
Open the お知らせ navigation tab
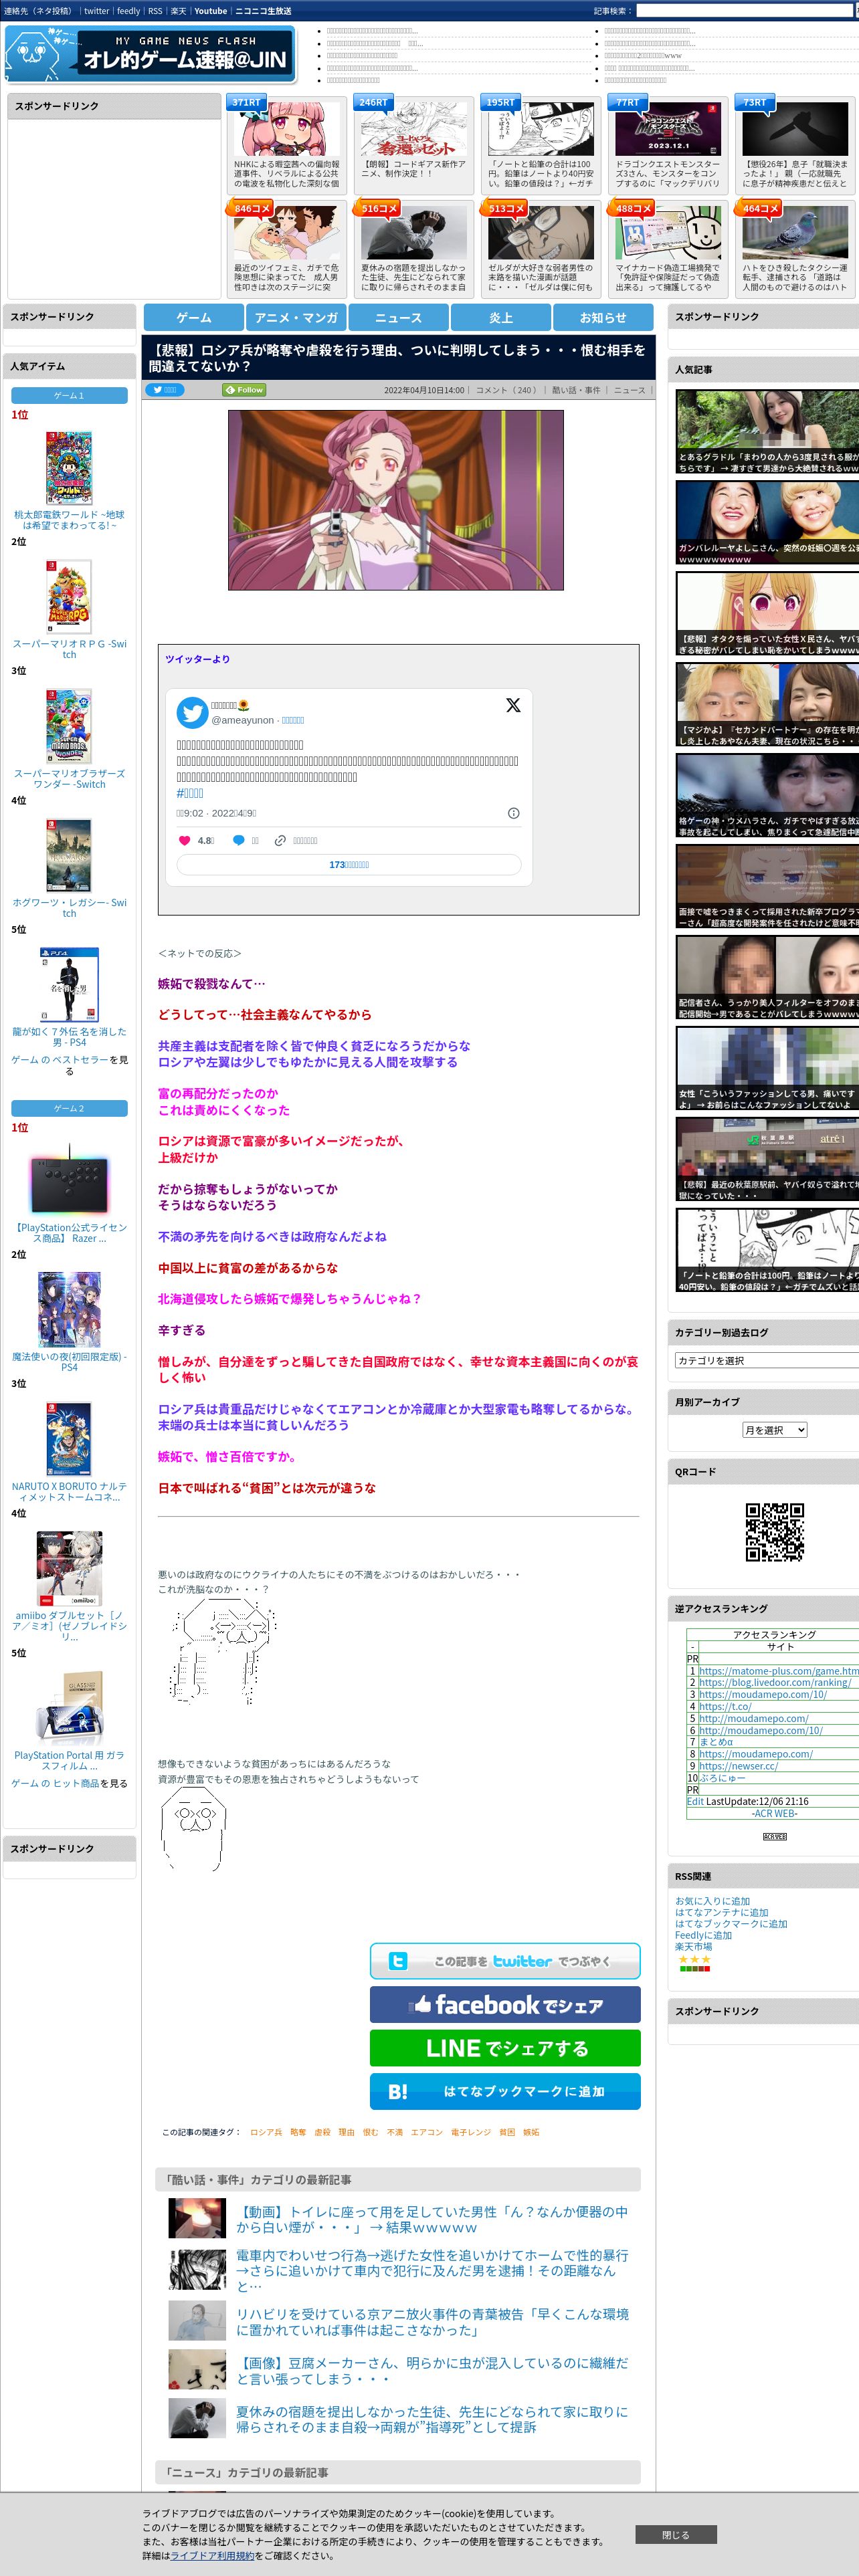pos(603,317)
